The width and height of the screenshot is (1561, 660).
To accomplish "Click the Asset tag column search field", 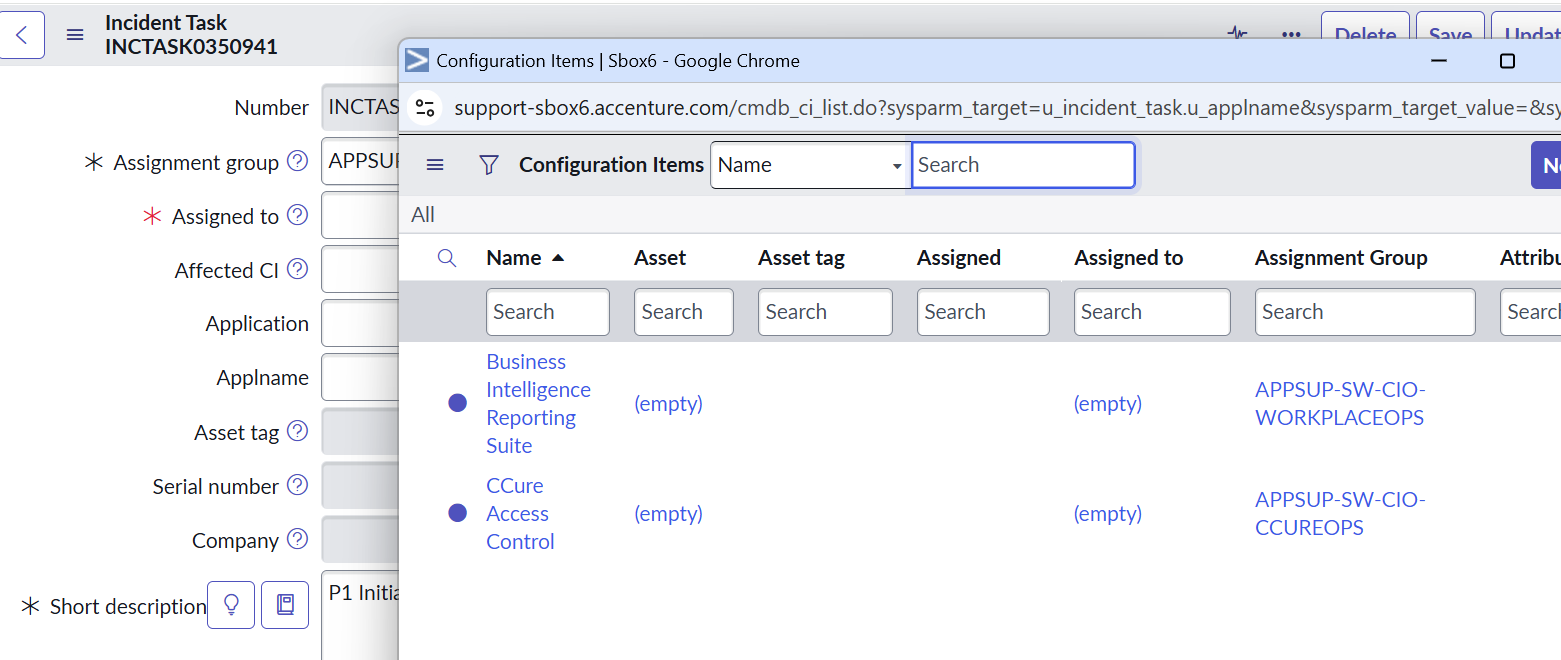I will 825,312.
